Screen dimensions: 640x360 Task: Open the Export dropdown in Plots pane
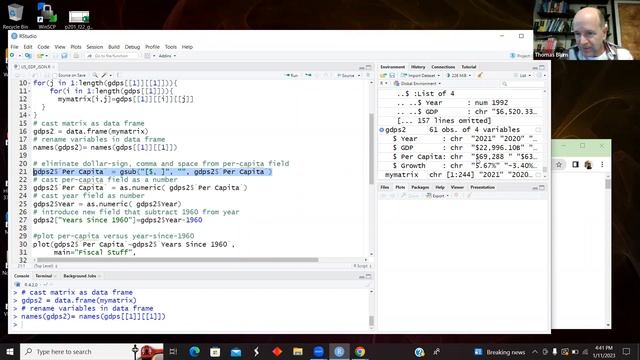click(x=438, y=196)
